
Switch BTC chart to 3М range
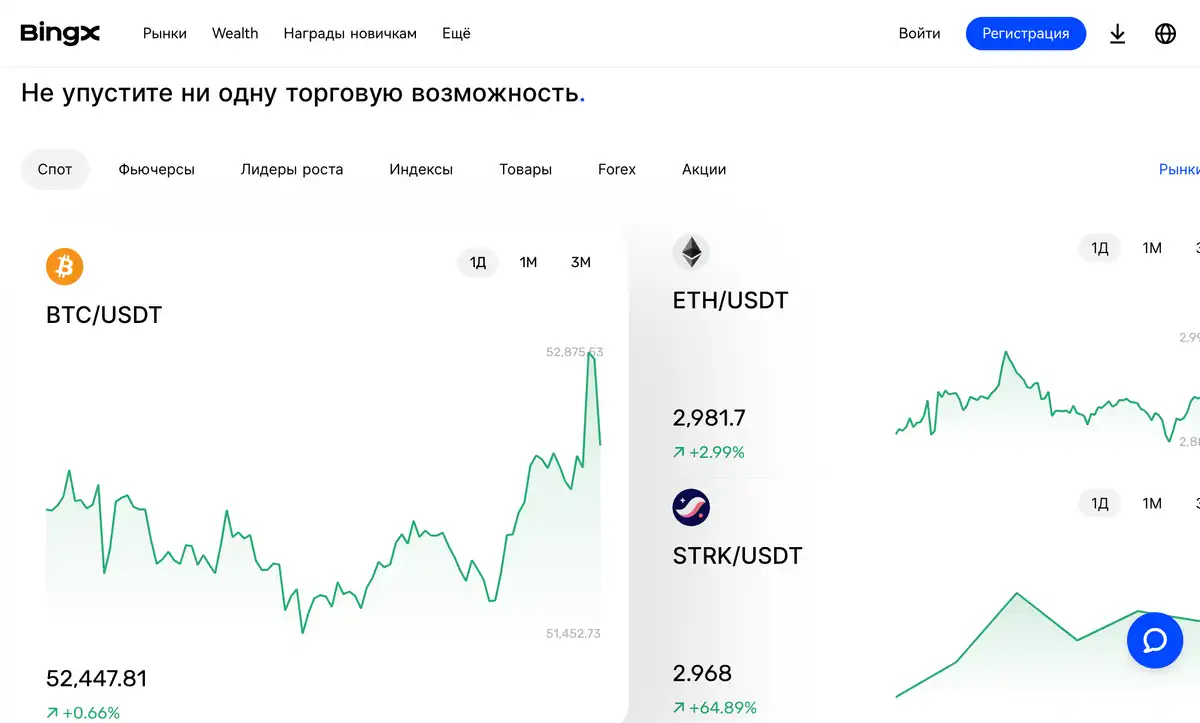(x=581, y=263)
